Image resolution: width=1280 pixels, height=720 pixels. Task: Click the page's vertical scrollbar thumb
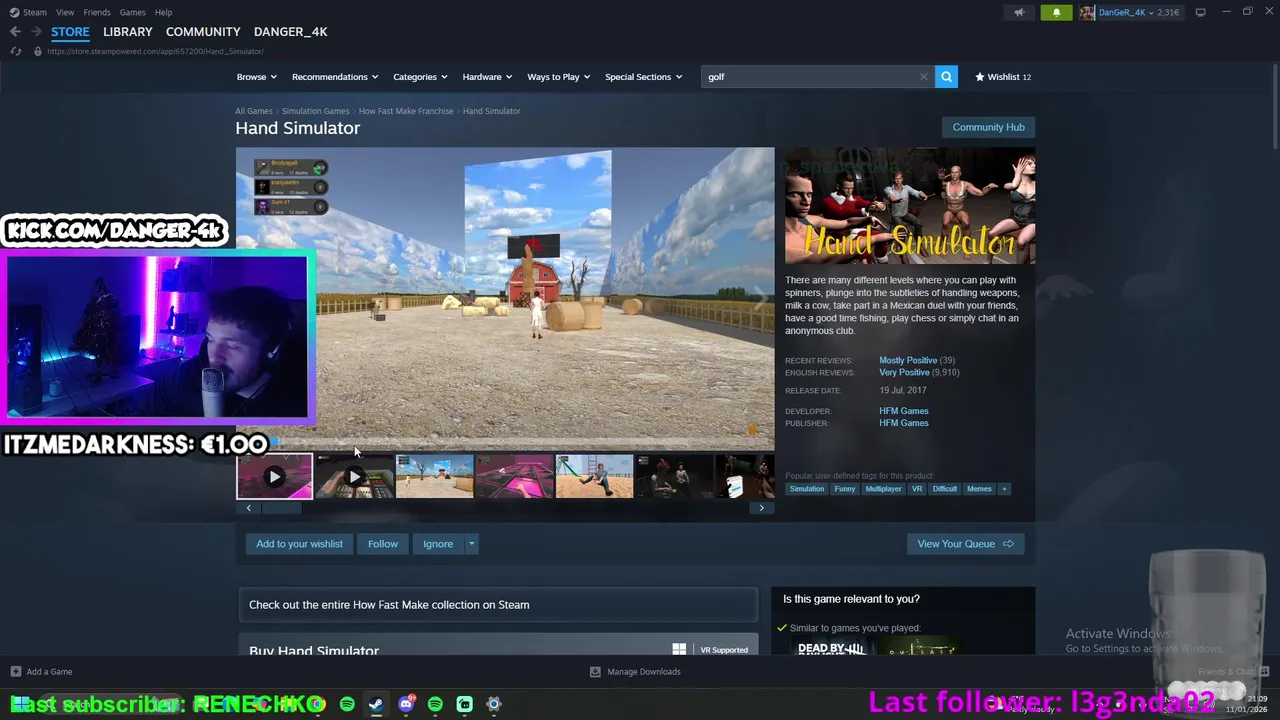pyautogui.click(x=1273, y=108)
